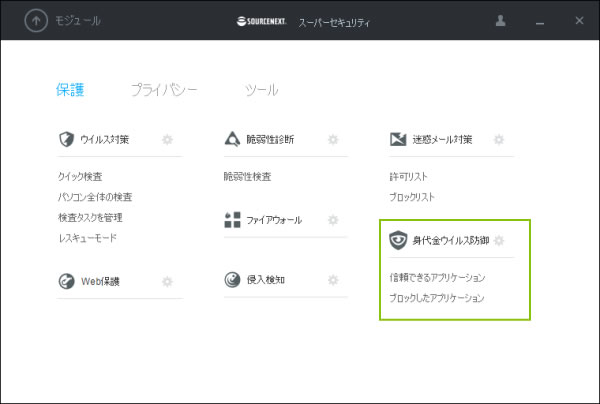Click the 身代金ウイルス防御 heading text
Viewport: 600px width, 404px height.
pos(451,241)
